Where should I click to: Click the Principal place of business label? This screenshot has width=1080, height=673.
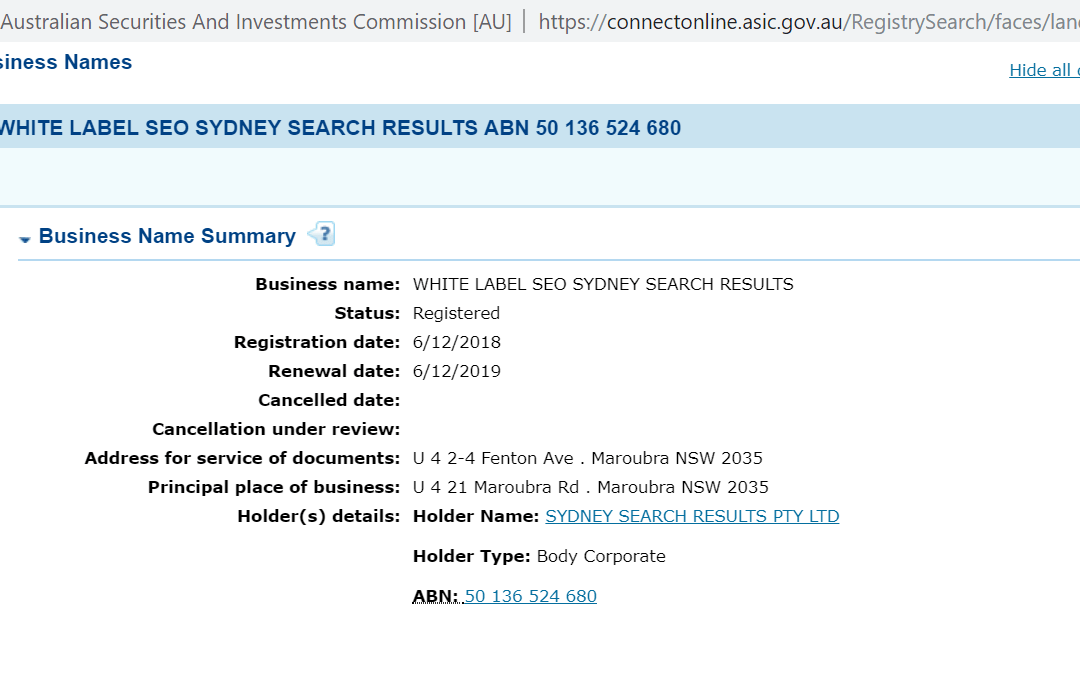coord(274,487)
